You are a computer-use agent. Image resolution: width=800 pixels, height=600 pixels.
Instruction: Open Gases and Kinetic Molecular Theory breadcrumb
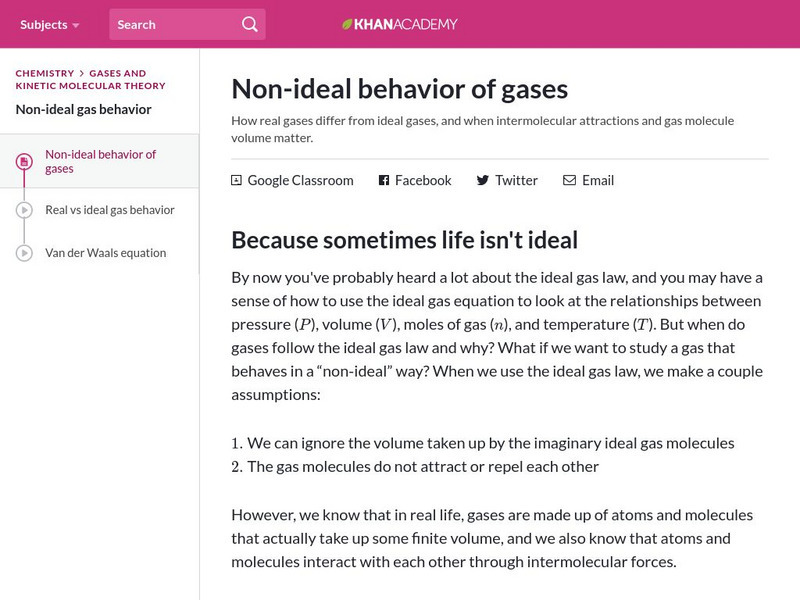[117, 80]
